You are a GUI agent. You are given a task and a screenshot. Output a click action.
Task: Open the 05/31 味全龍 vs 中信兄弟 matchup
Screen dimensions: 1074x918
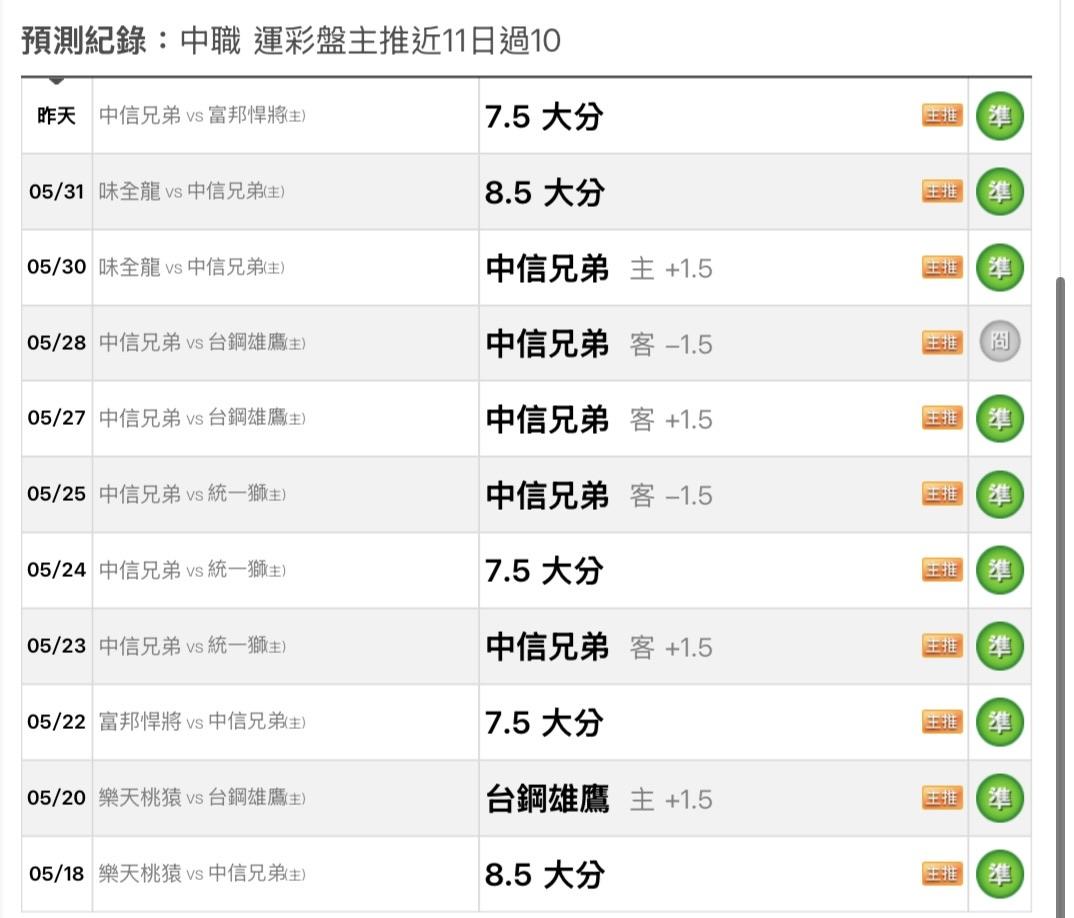click(192, 191)
